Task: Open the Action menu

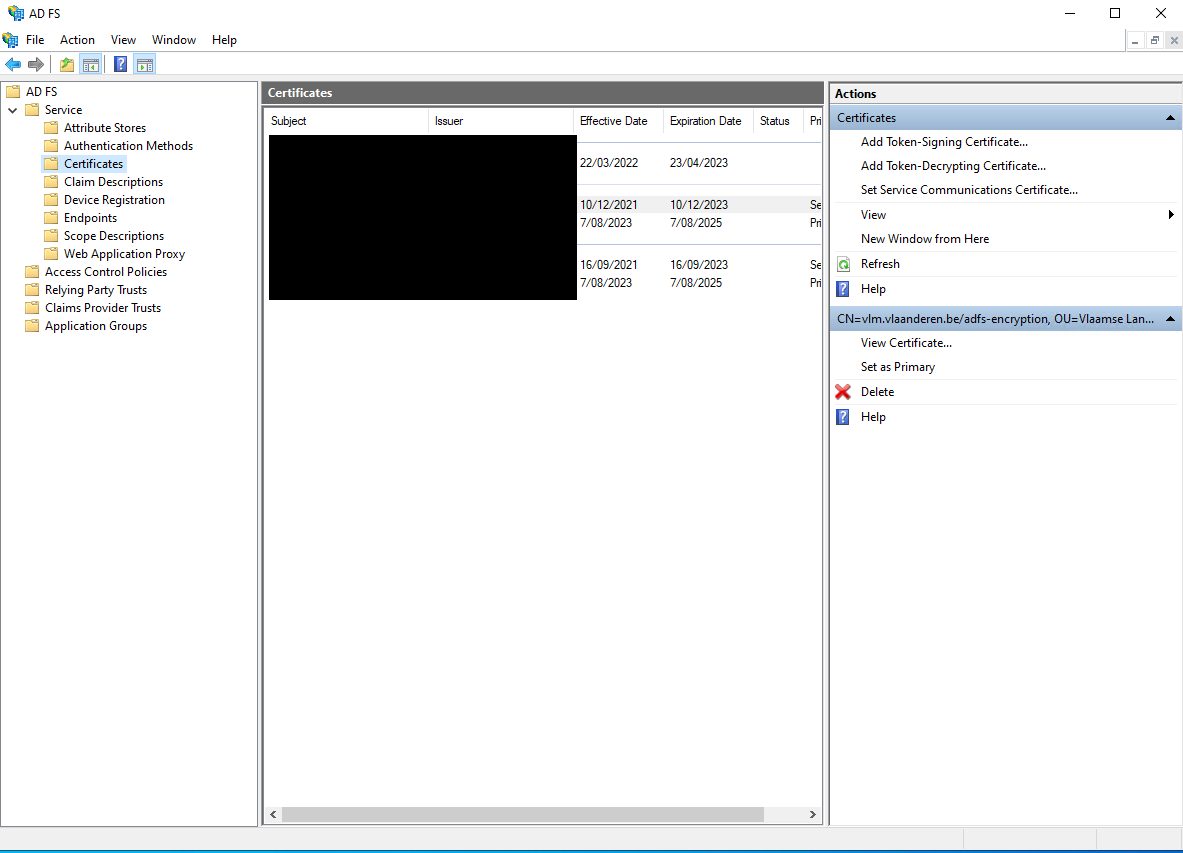Action: [78, 40]
